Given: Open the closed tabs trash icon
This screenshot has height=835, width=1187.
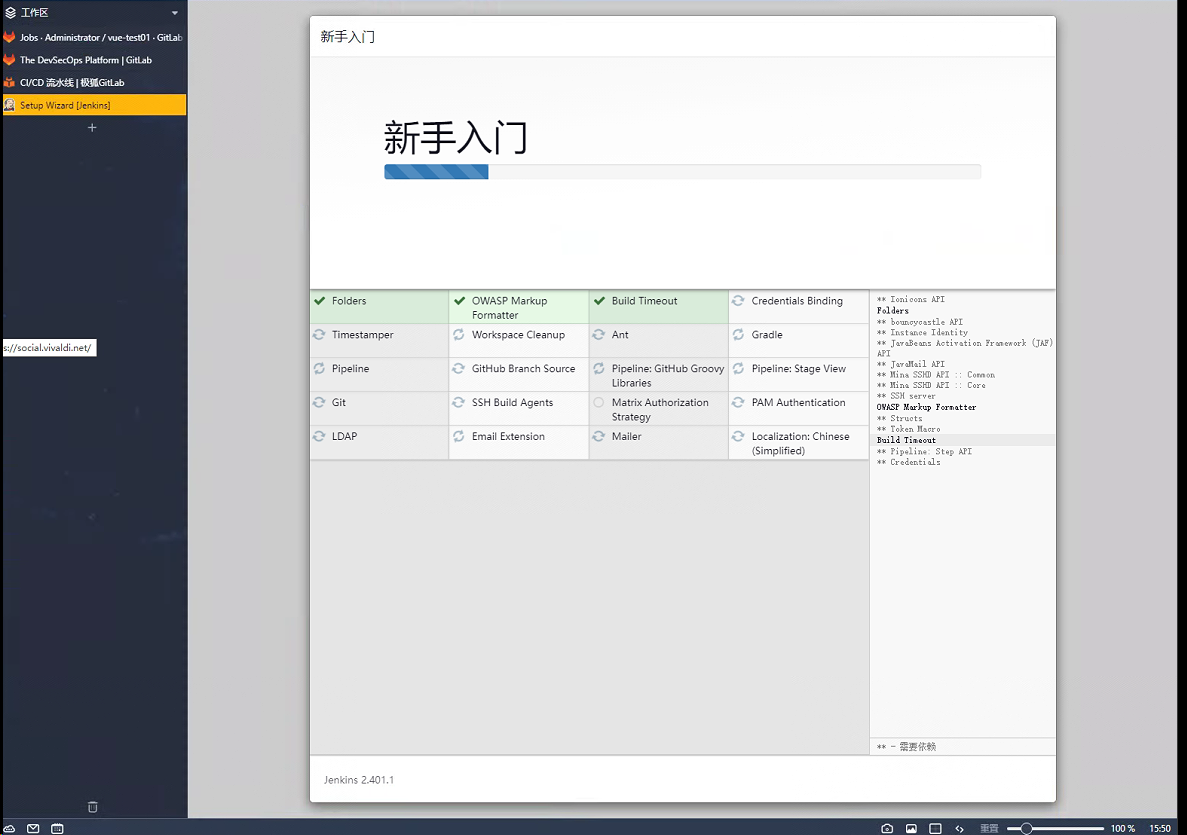Looking at the screenshot, I should [92, 807].
